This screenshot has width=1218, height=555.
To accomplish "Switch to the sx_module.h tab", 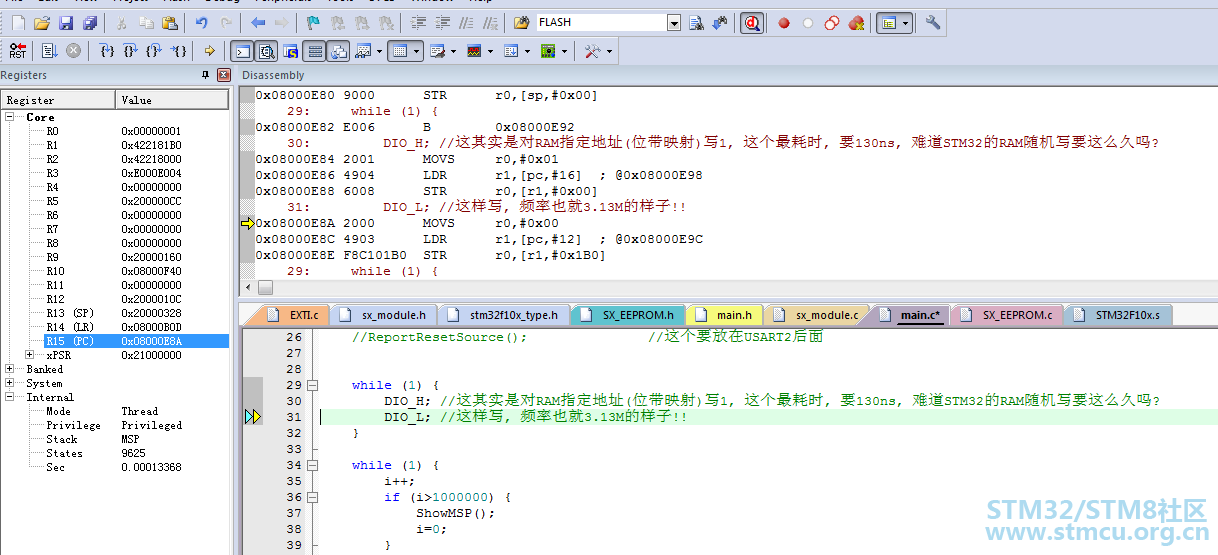I will point(385,315).
